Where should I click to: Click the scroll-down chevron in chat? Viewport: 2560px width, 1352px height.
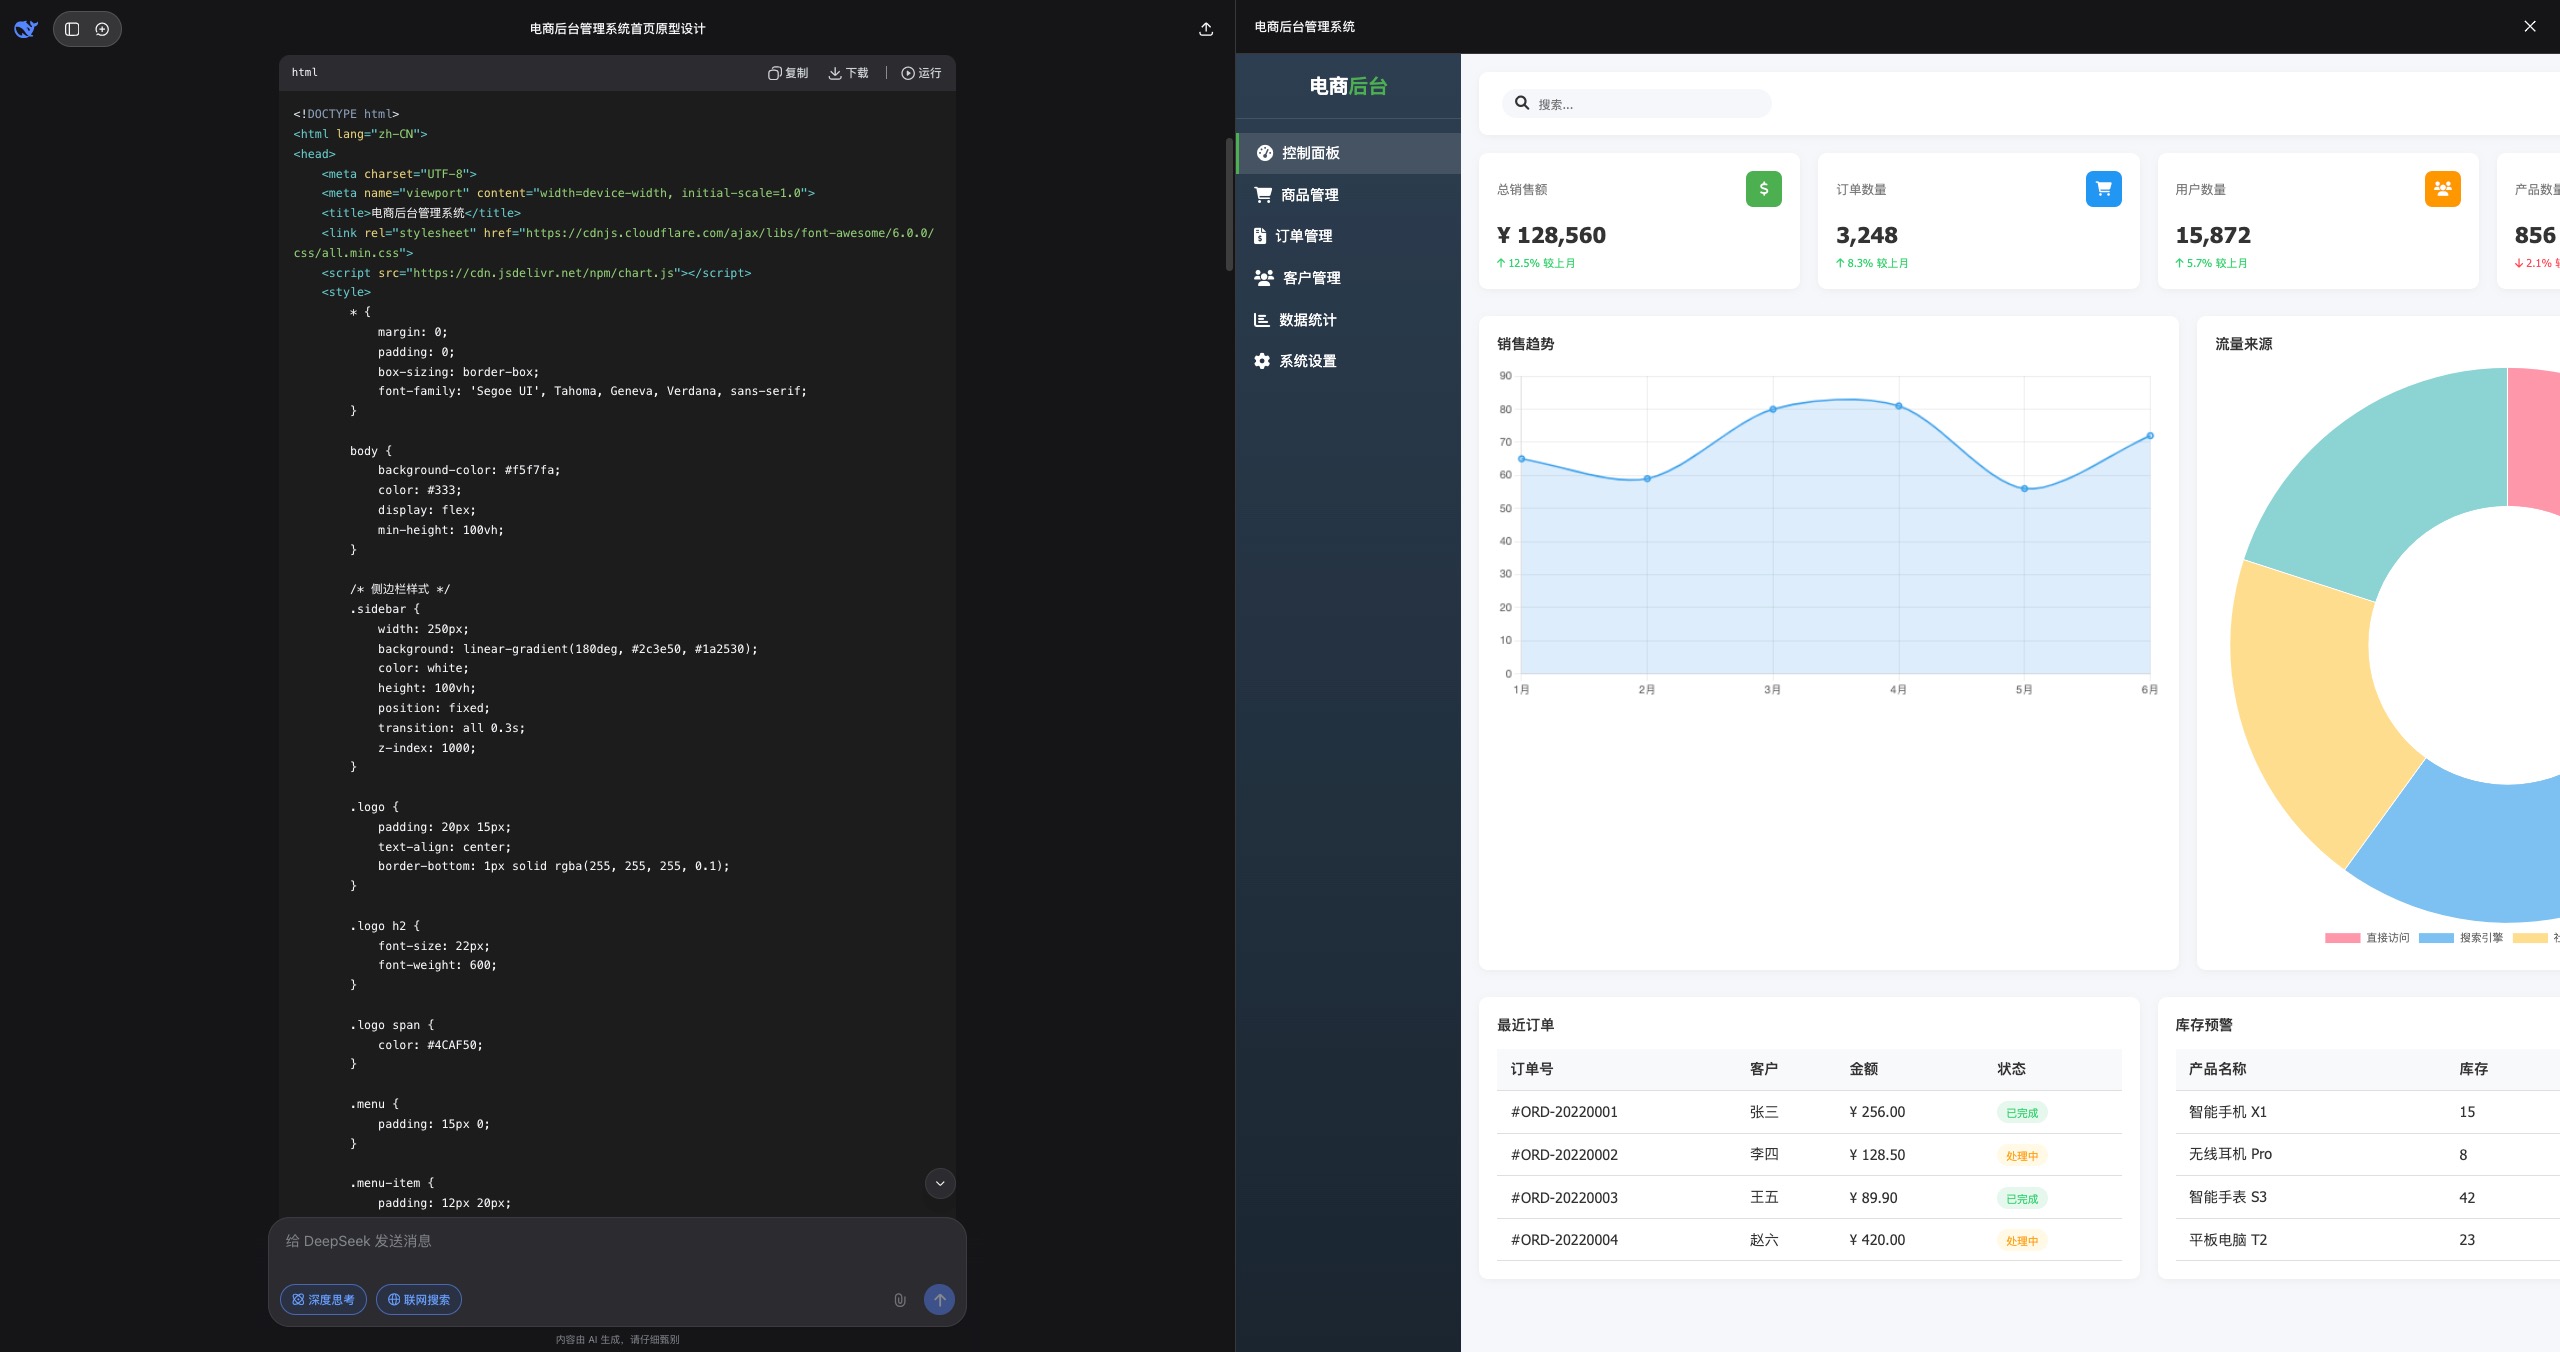click(x=940, y=1184)
